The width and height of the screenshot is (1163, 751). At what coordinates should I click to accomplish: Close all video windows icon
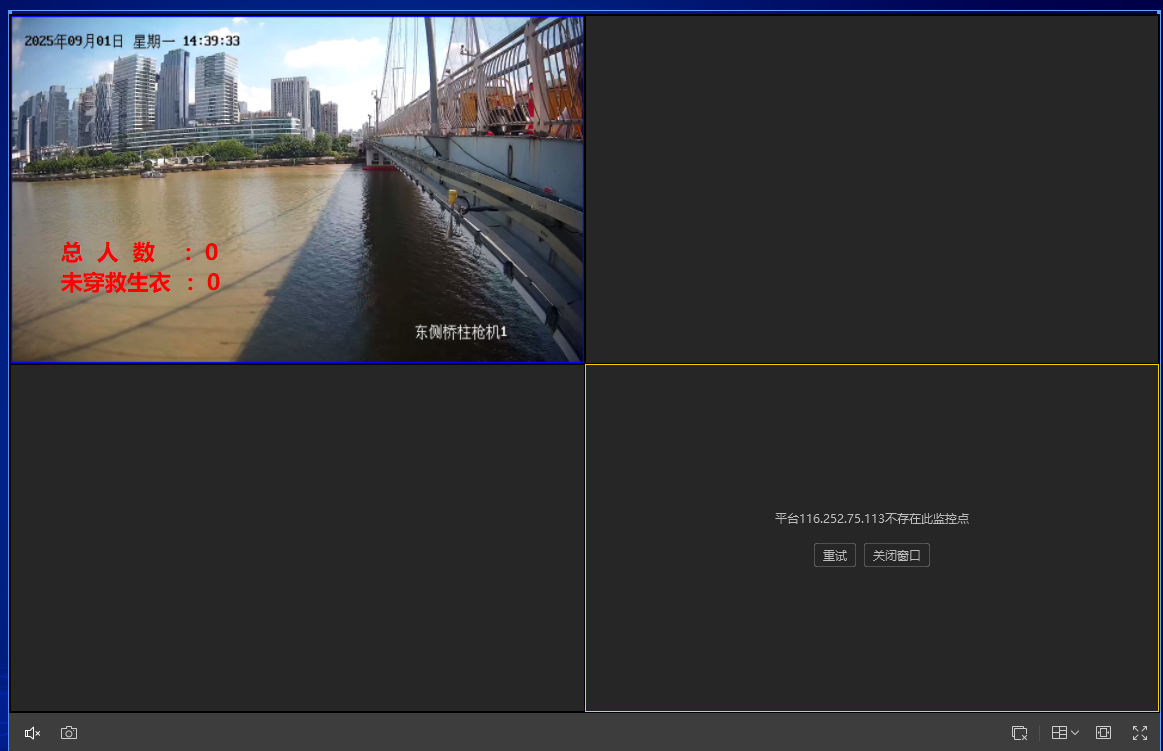[x=1019, y=732]
